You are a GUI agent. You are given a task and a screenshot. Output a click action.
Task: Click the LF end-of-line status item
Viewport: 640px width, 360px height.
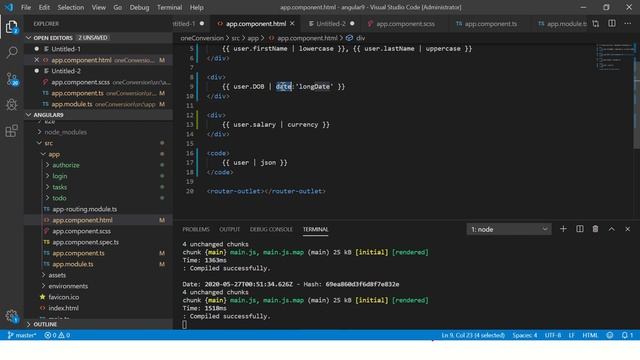(x=571, y=335)
